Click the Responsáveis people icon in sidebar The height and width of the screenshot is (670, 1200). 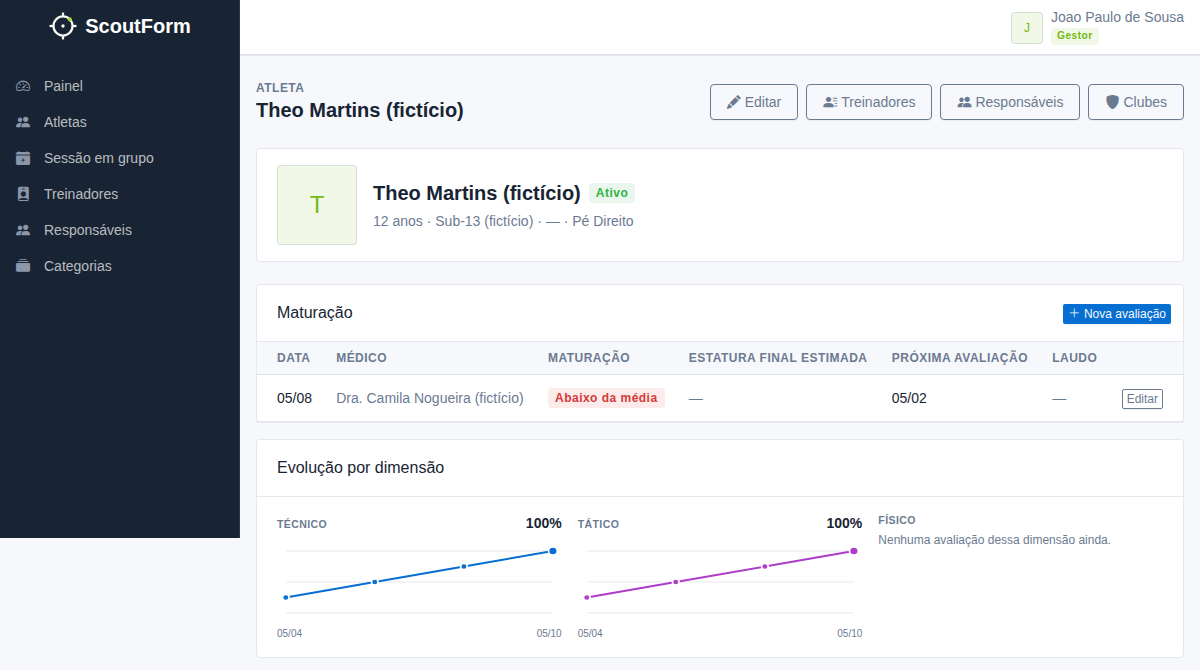click(23, 230)
